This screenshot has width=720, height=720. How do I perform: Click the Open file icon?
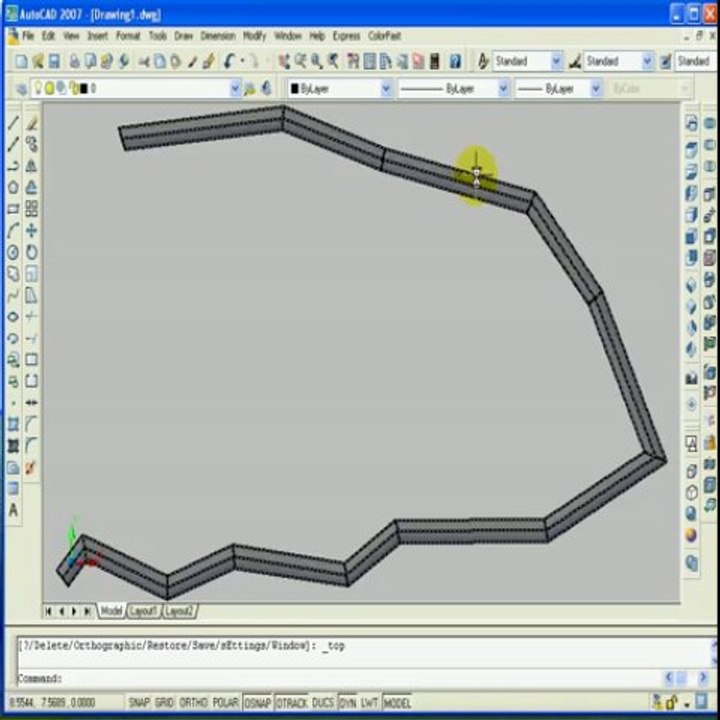point(38,61)
